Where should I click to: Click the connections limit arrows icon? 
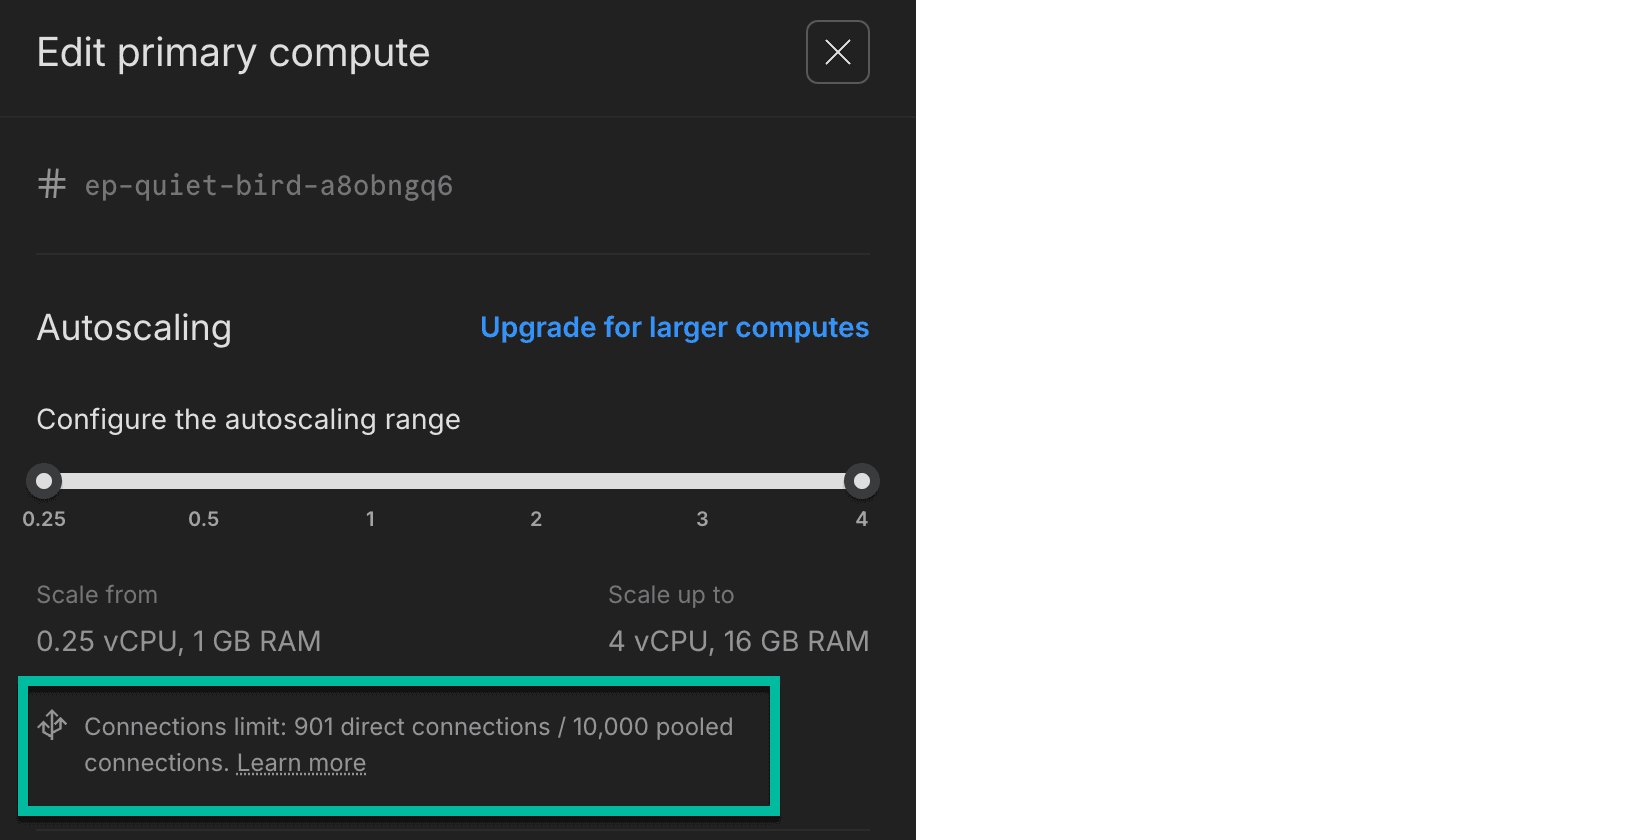coord(51,724)
